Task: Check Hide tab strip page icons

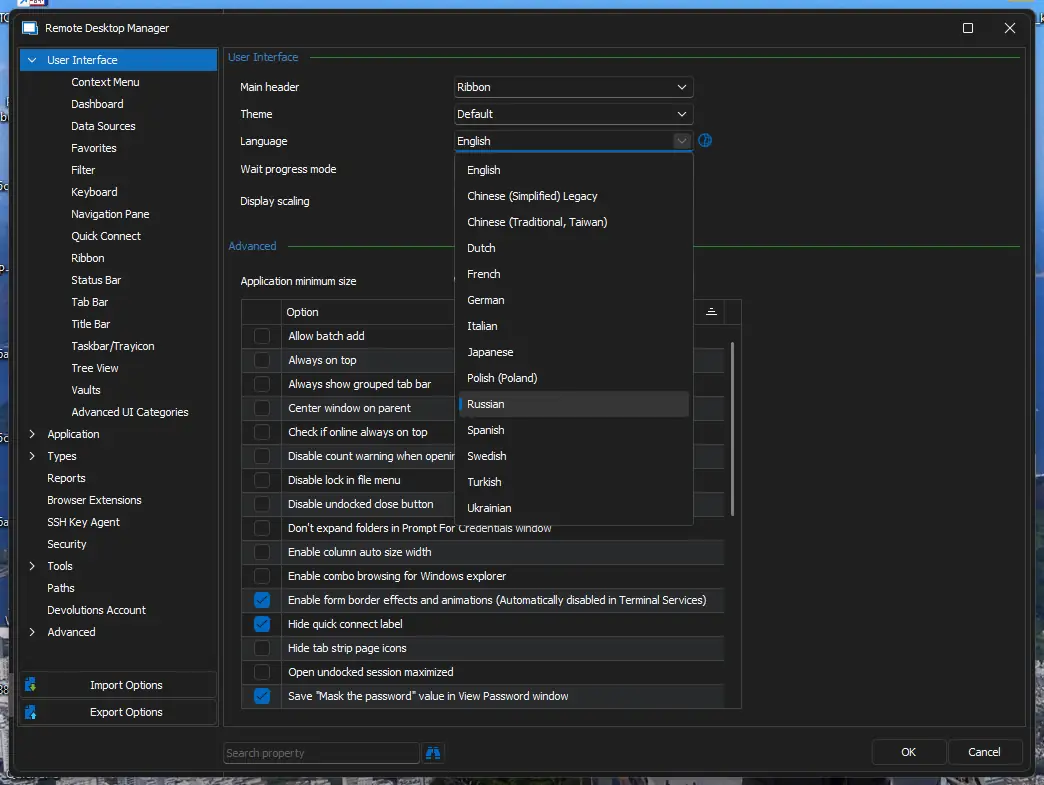Action: (x=262, y=648)
